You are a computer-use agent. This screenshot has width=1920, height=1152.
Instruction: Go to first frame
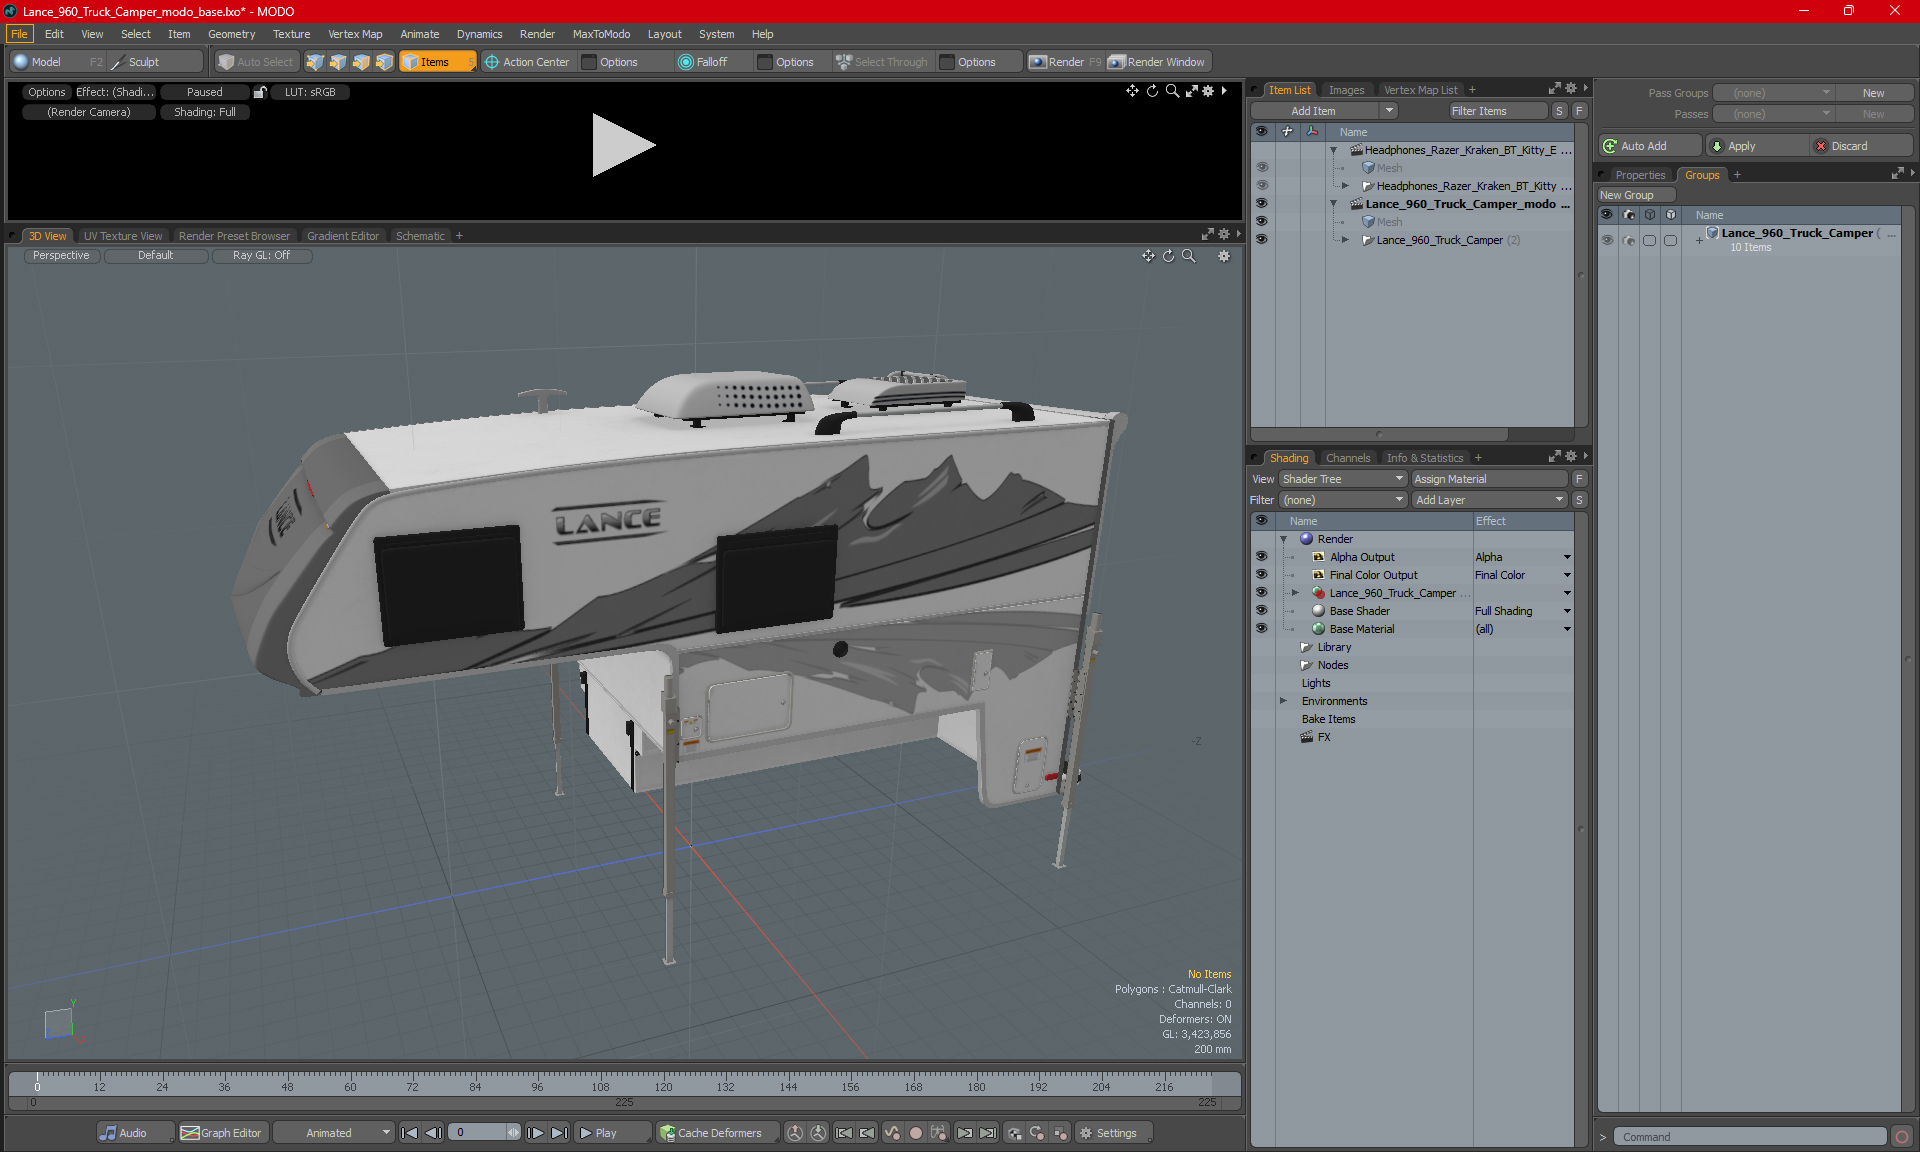pos(409,1133)
